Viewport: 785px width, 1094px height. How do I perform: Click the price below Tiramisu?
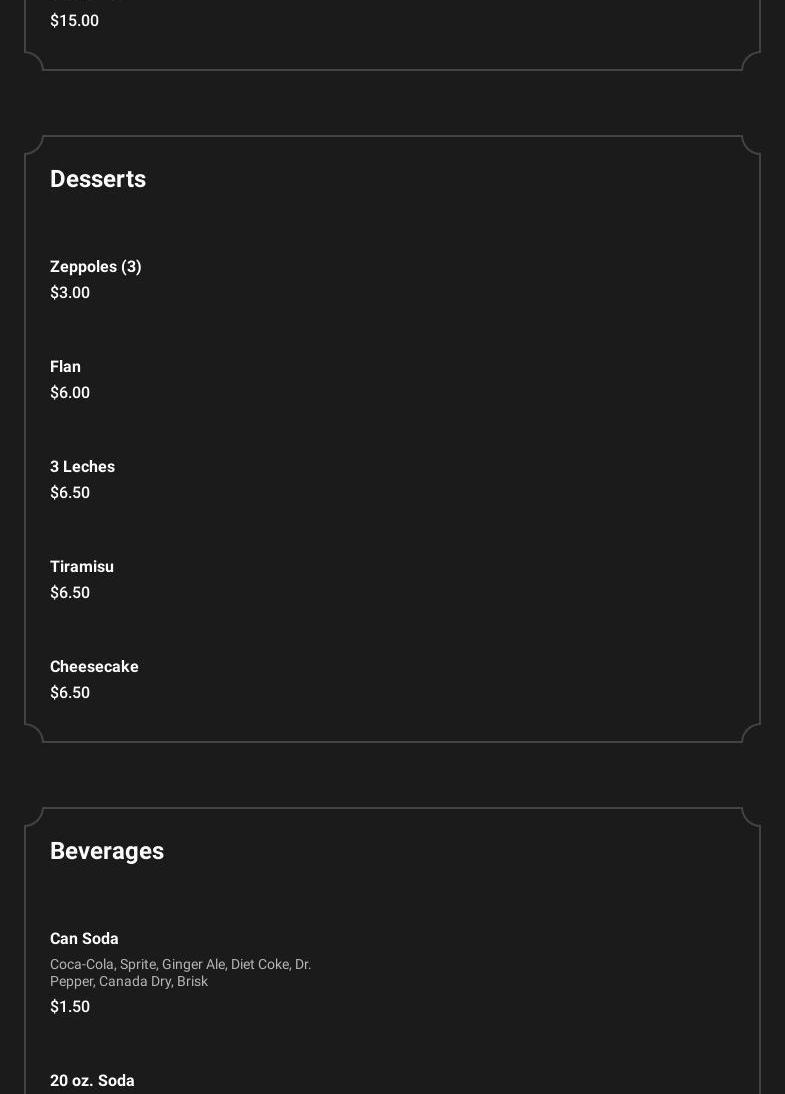[x=70, y=593]
